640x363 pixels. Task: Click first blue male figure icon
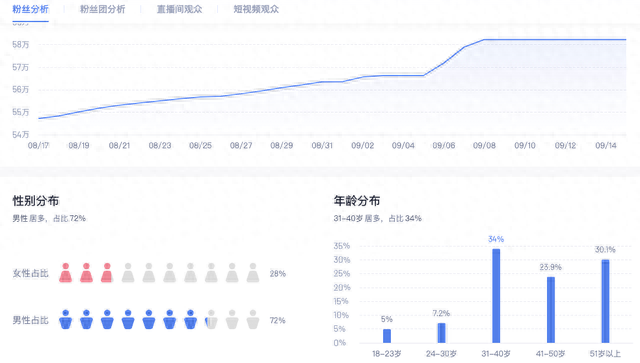(65, 319)
